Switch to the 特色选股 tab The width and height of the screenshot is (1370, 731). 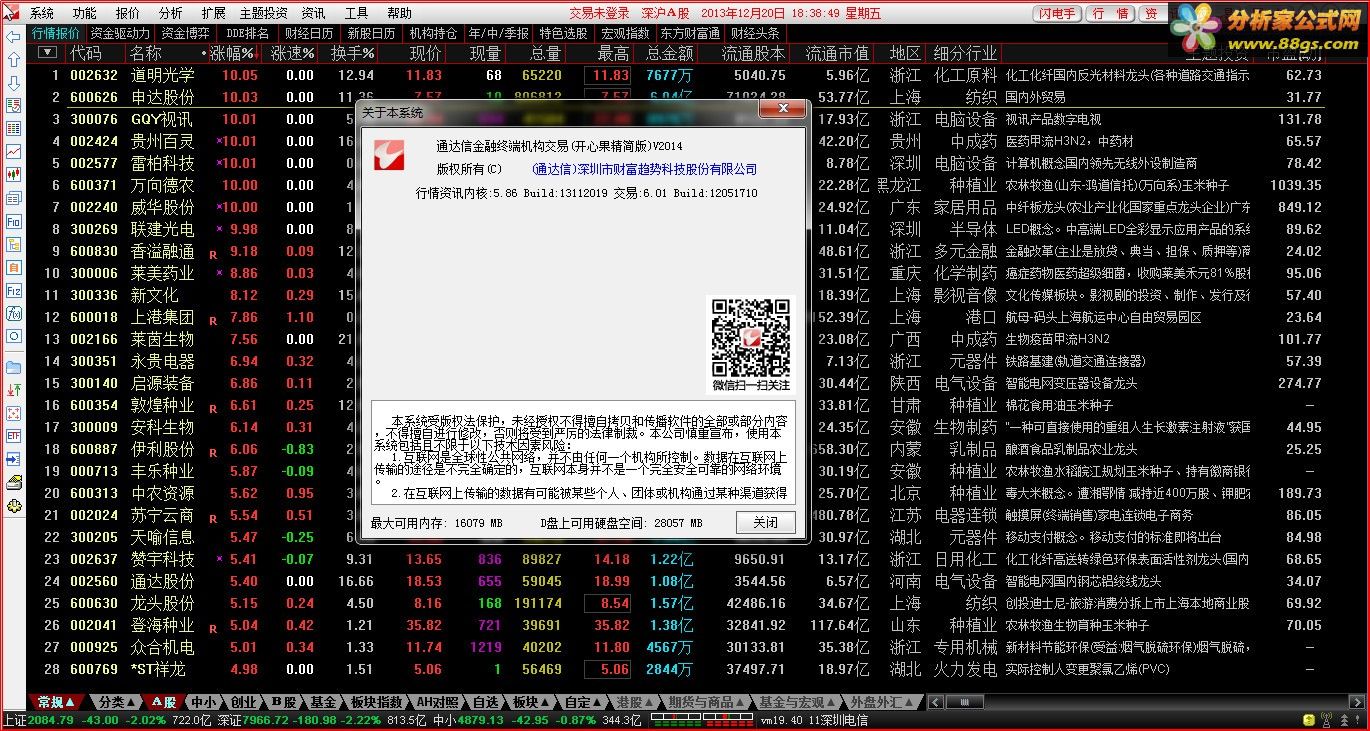(x=564, y=33)
